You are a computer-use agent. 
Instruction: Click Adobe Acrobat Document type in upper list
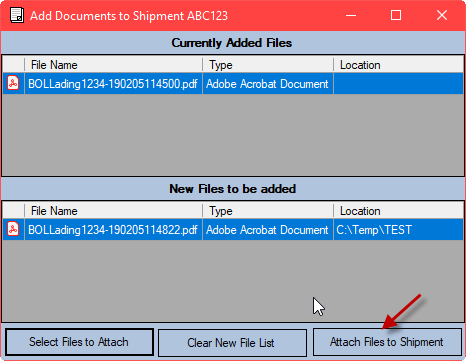tap(267, 84)
